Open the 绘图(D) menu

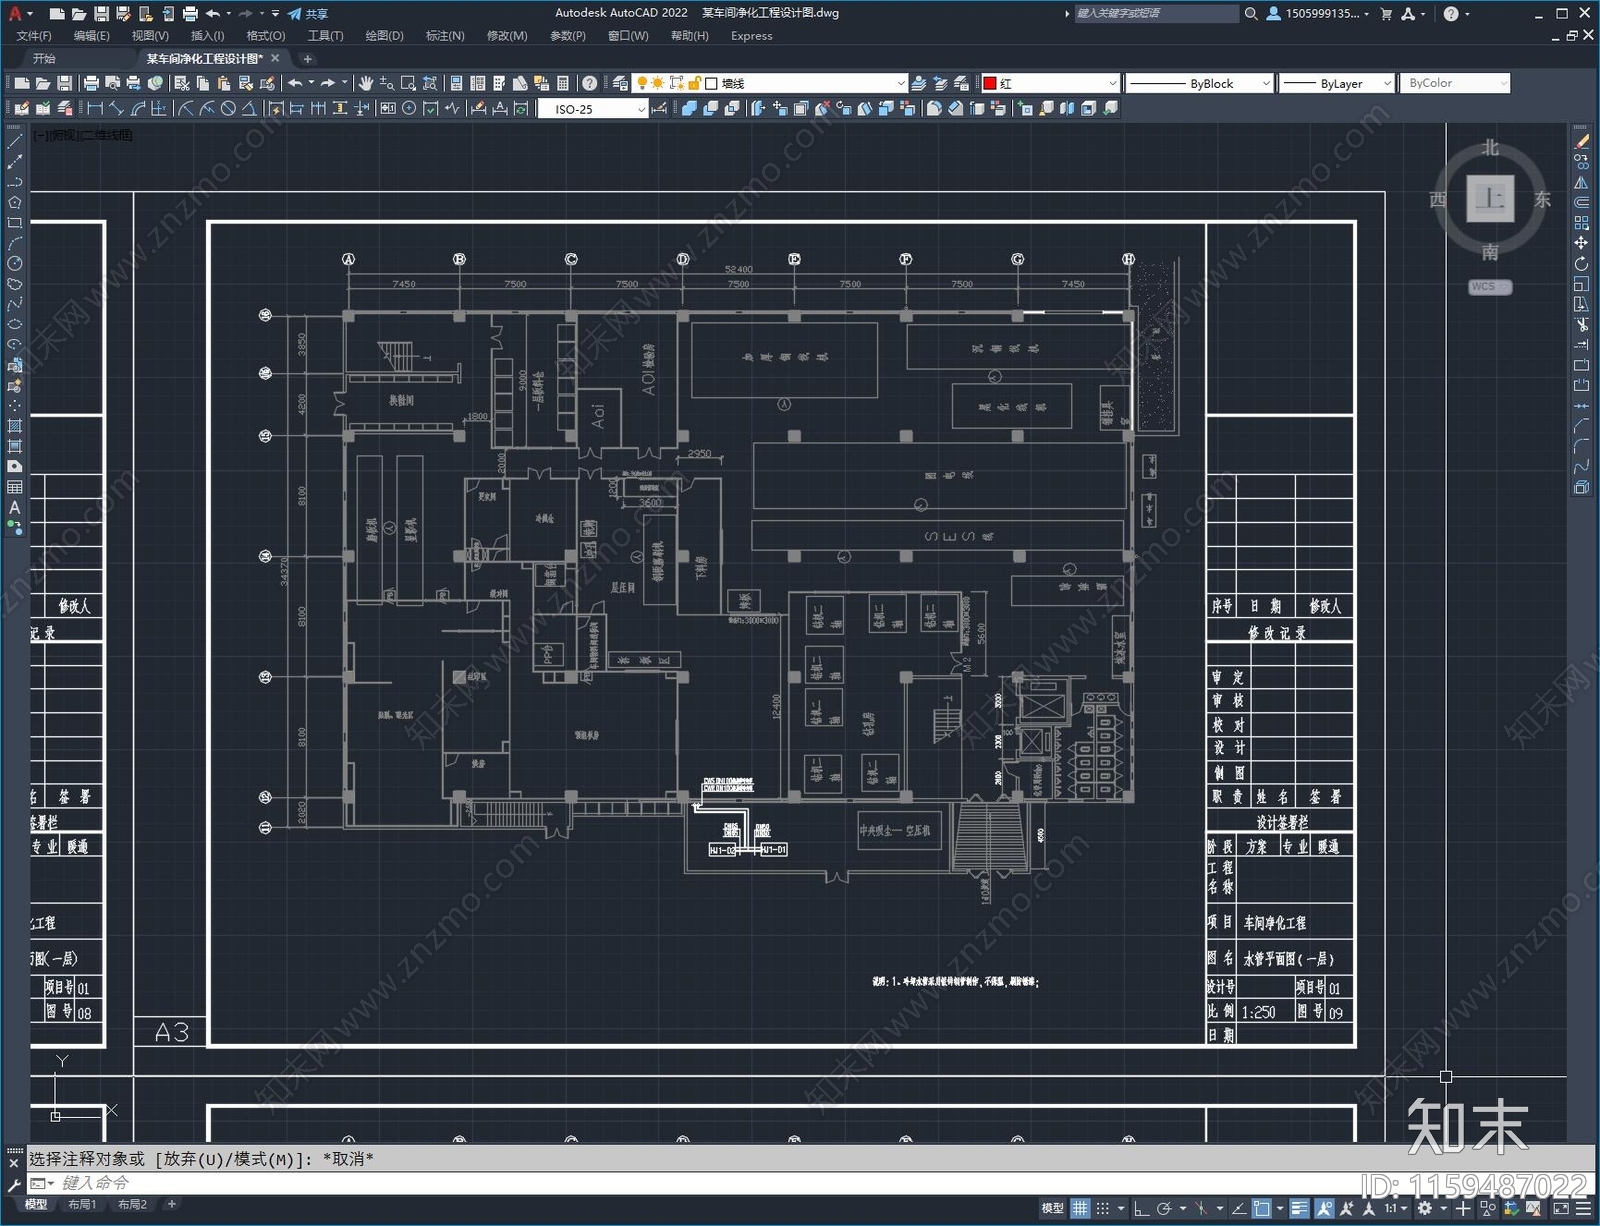point(384,36)
